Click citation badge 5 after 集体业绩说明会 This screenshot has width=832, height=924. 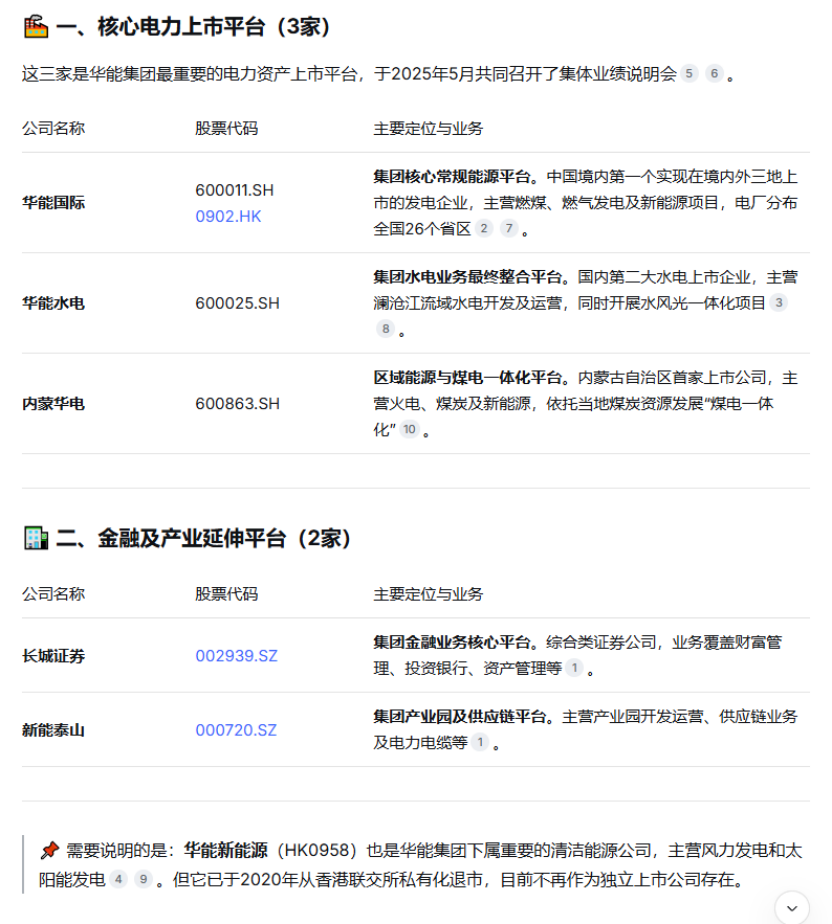pos(688,74)
